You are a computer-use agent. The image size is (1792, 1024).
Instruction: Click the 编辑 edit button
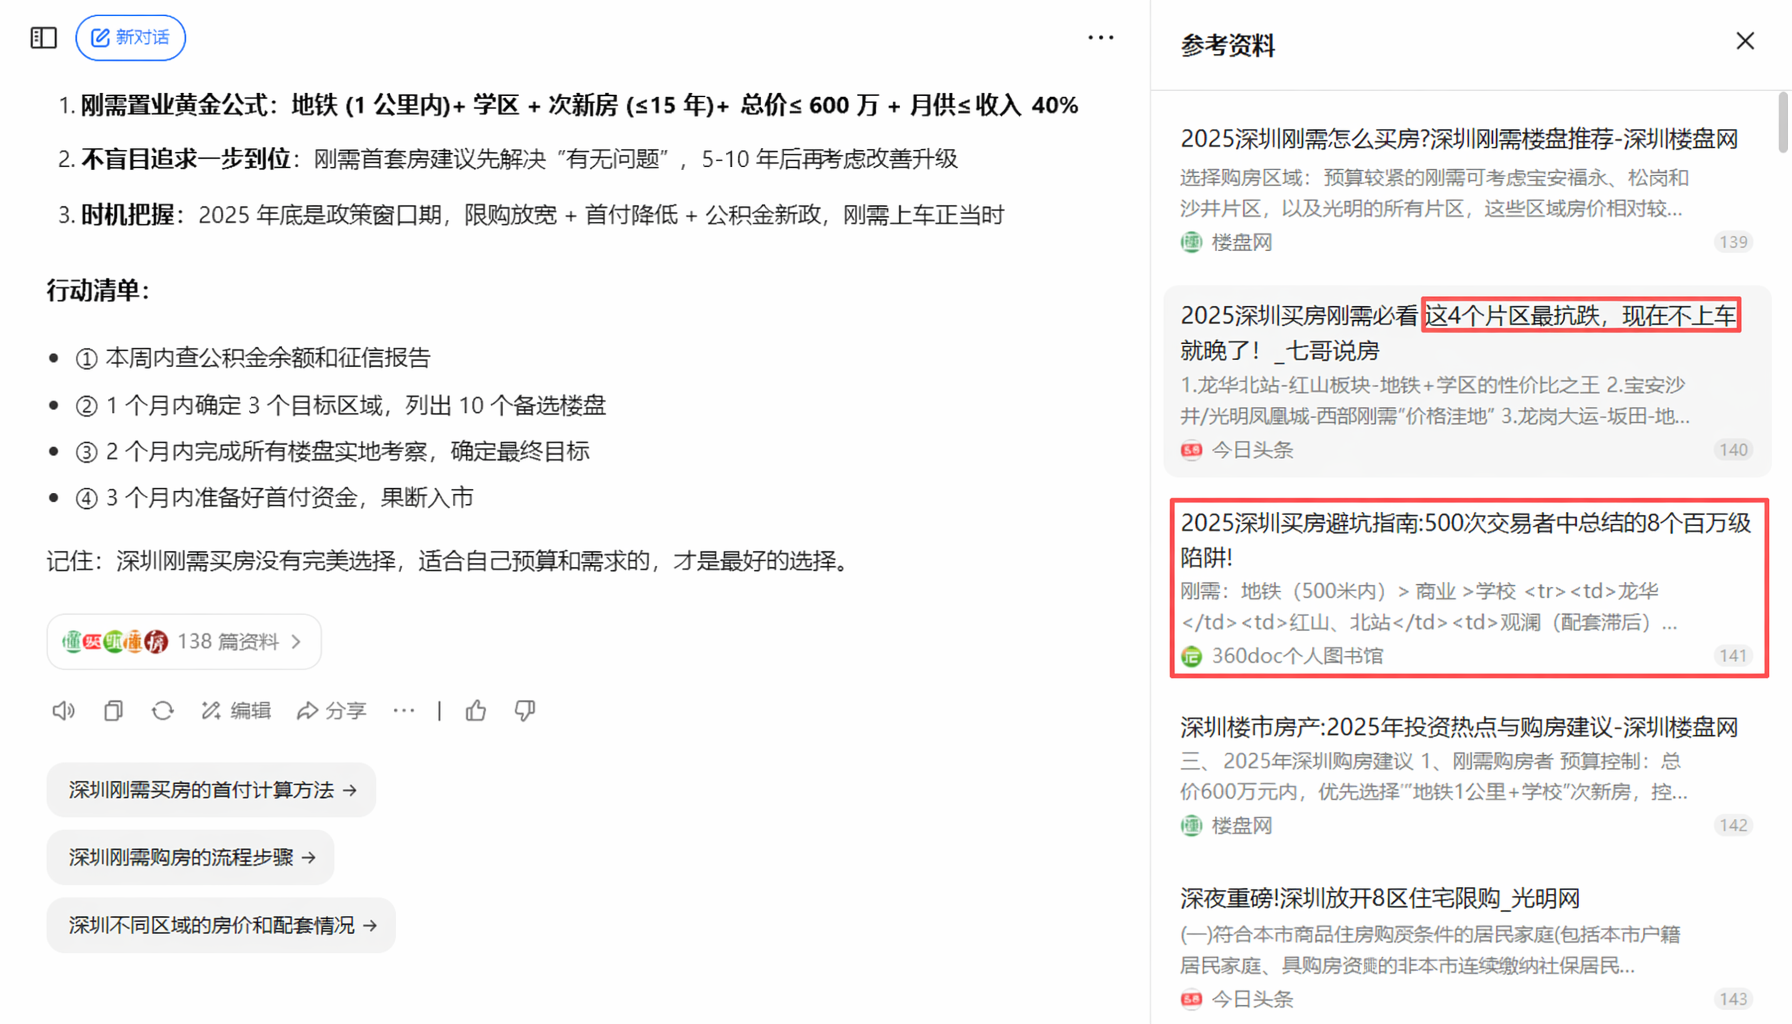point(236,711)
